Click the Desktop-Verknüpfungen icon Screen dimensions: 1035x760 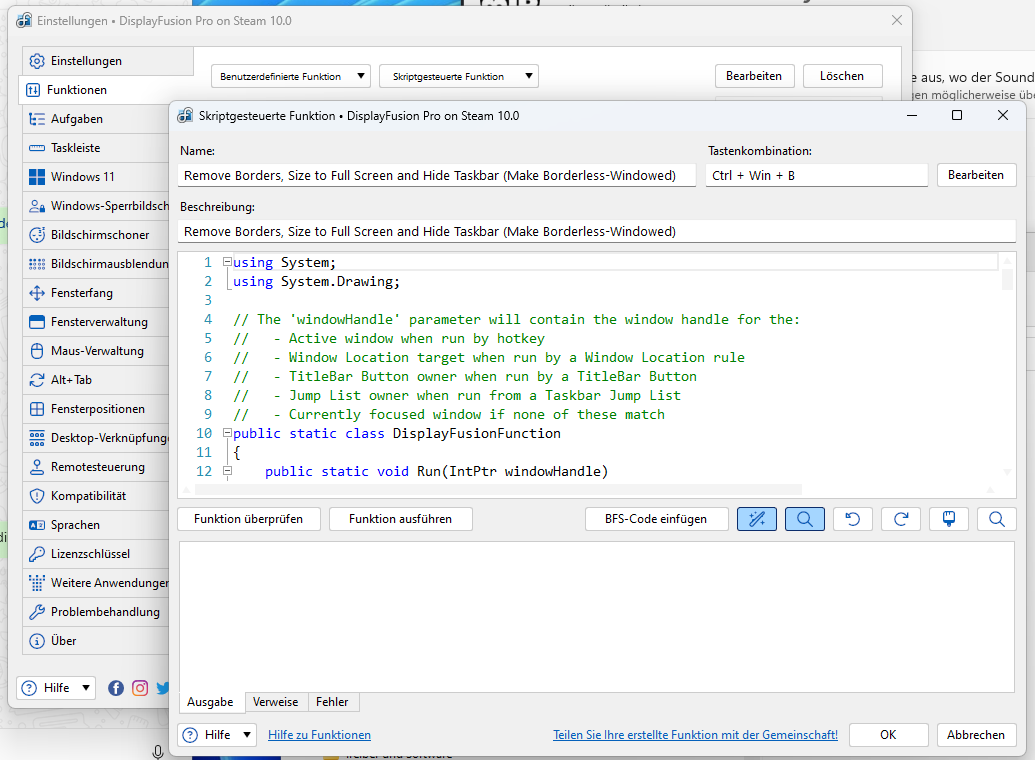click(37, 438)
